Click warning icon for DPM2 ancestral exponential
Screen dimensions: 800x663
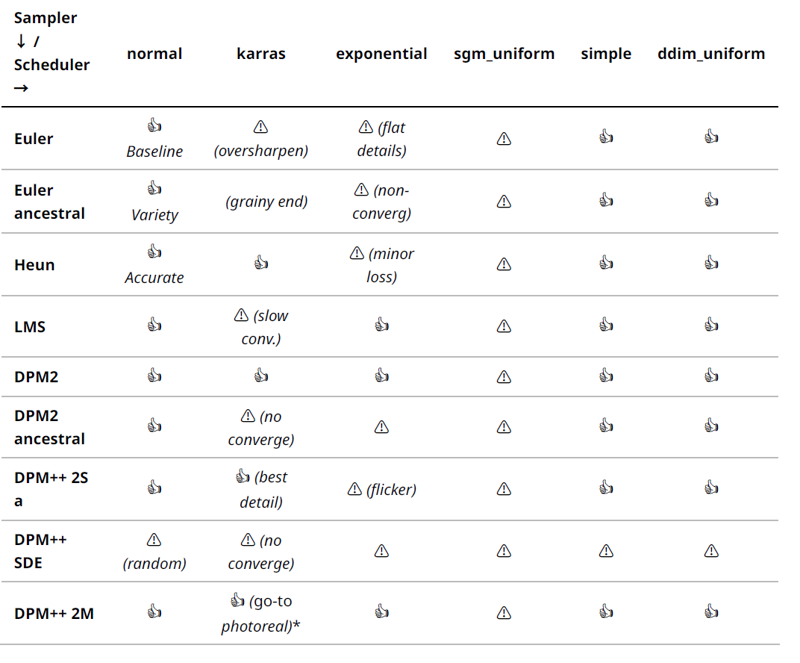382,427
